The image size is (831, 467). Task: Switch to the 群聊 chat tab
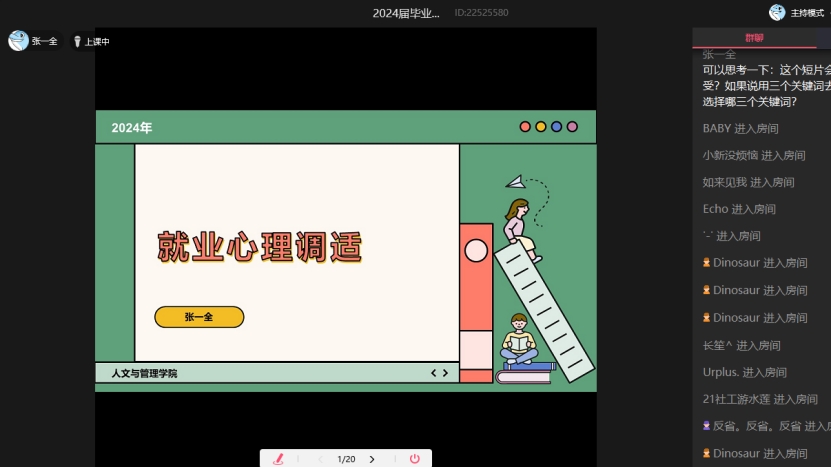pyautogui.click(x=754, y=38)
